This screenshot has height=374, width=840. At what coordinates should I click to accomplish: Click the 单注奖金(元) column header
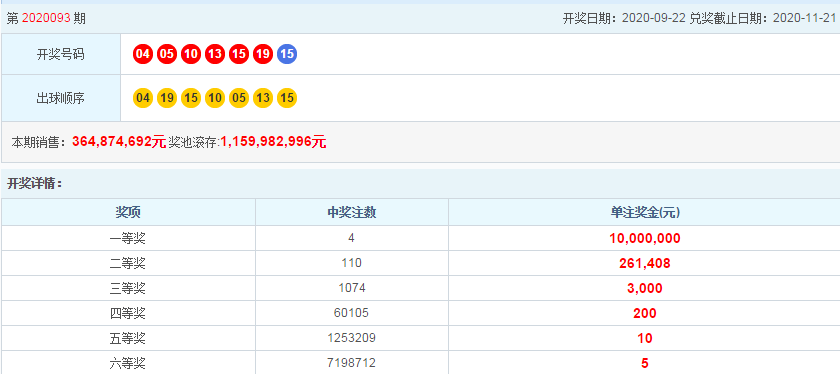pos(645,213)
